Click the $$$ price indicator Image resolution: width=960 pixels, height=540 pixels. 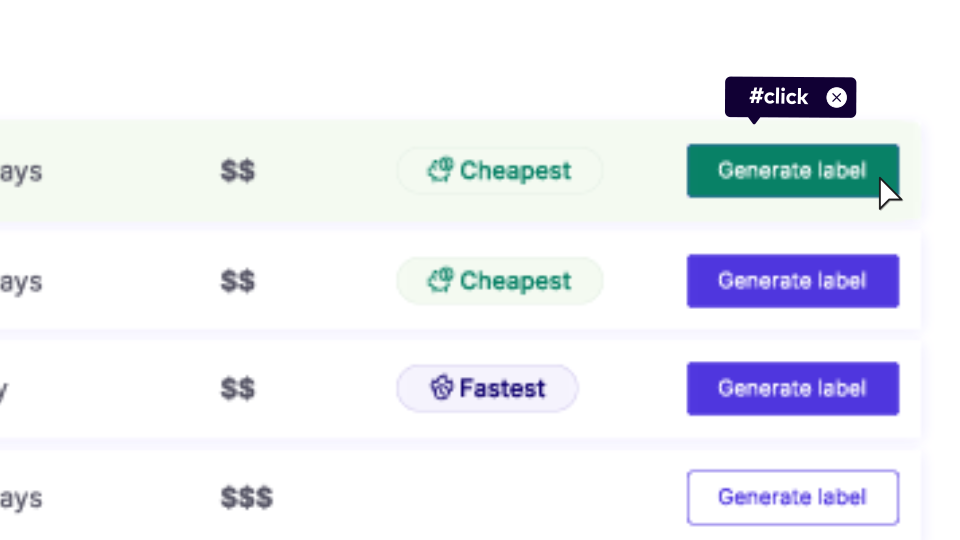(246, 497)
